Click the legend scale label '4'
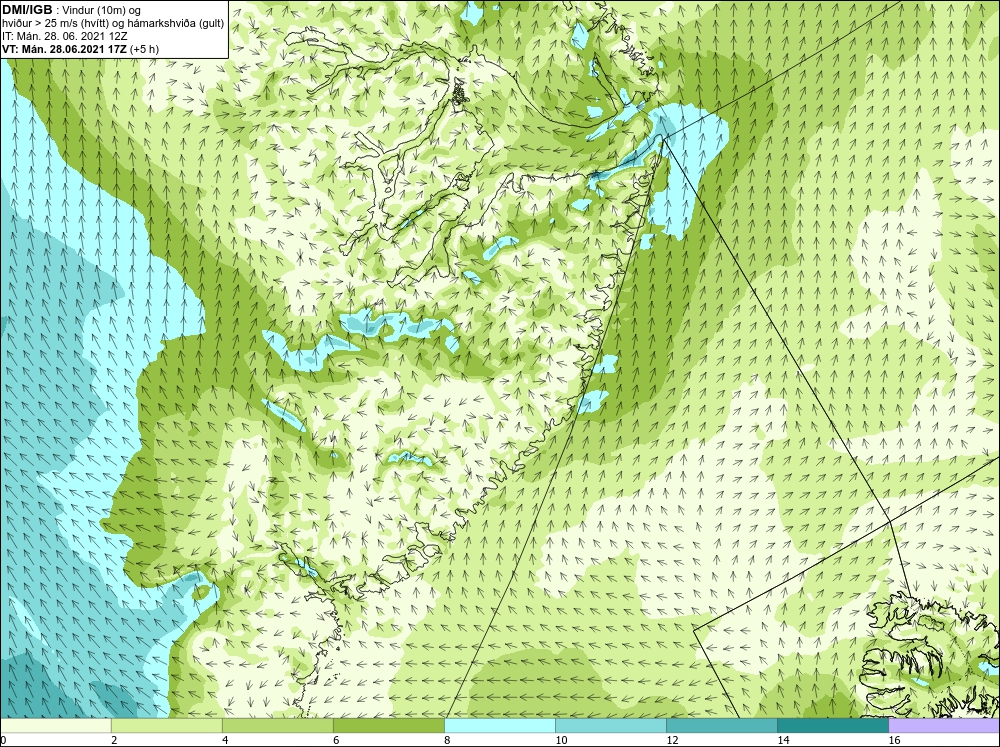1000x747 pixels. click(225, 740)
